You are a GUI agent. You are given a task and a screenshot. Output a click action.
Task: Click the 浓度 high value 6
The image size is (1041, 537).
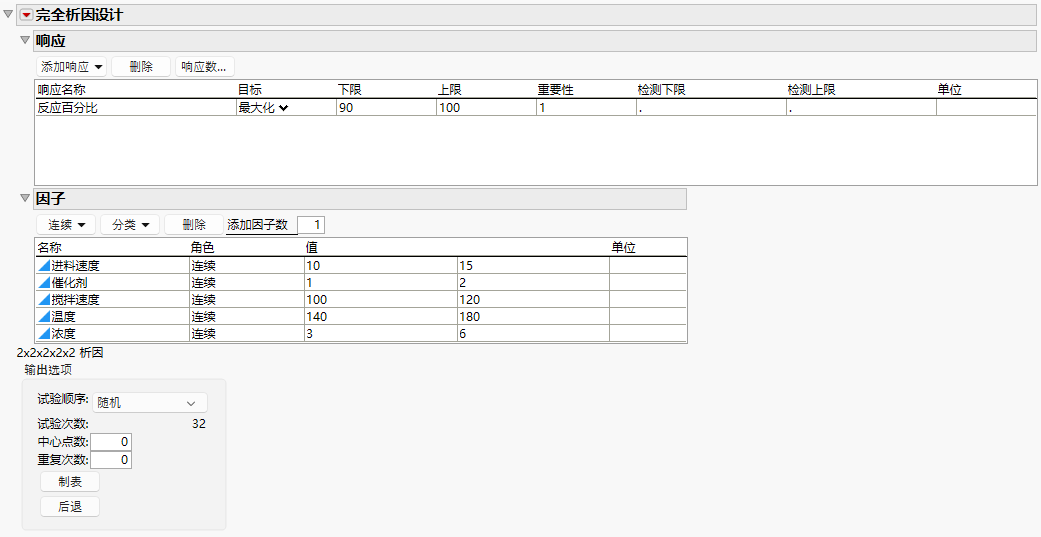(532, 334)
